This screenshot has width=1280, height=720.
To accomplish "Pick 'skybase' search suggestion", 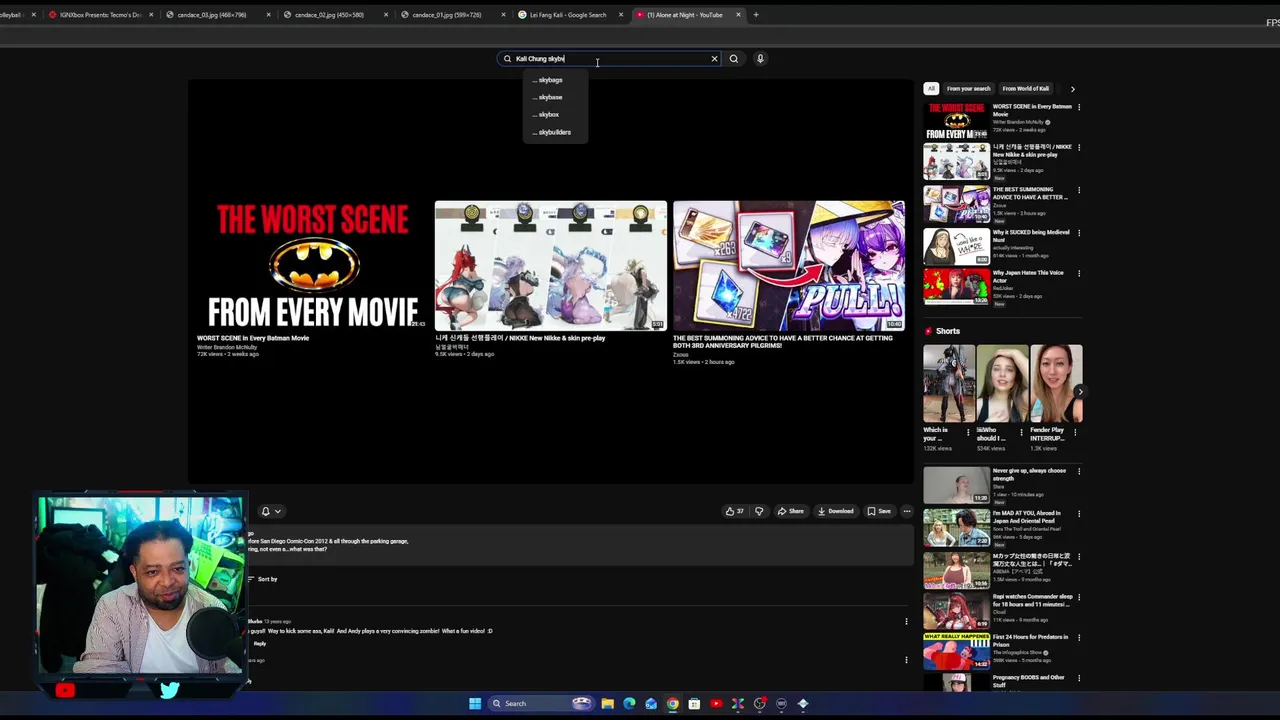I will [555, 97].
